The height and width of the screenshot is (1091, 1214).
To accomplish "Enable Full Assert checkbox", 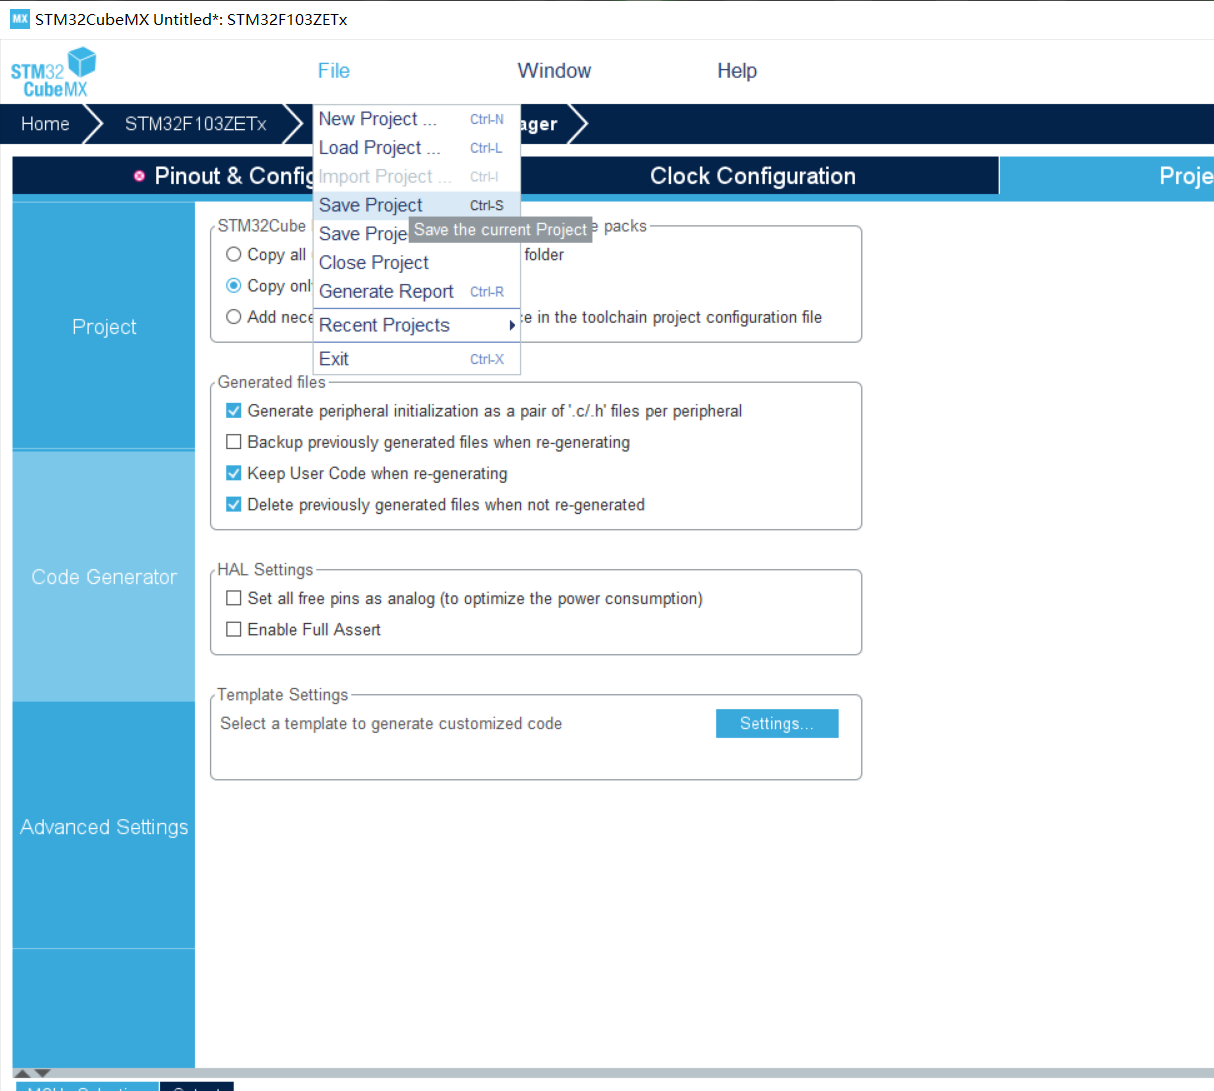I will tap(234, 629).
